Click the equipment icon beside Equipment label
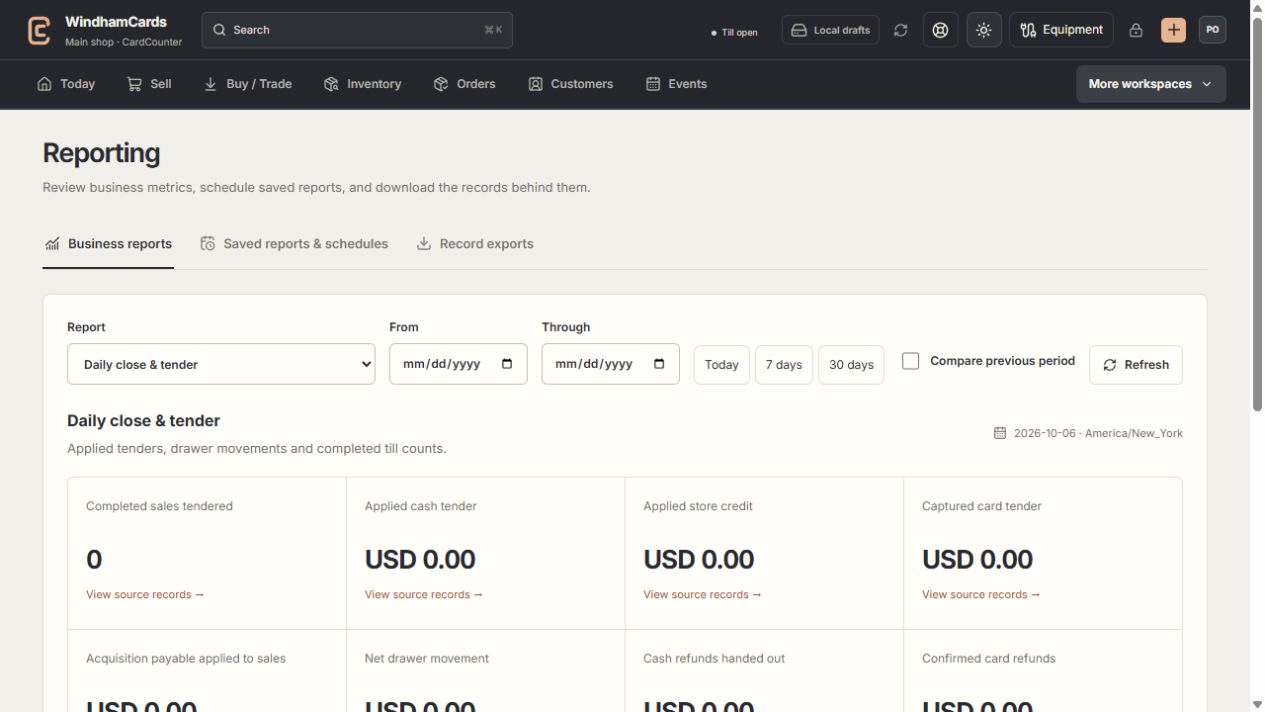Image resolution: width=1265 pixels, height=712 pixels. (1028, 30)
